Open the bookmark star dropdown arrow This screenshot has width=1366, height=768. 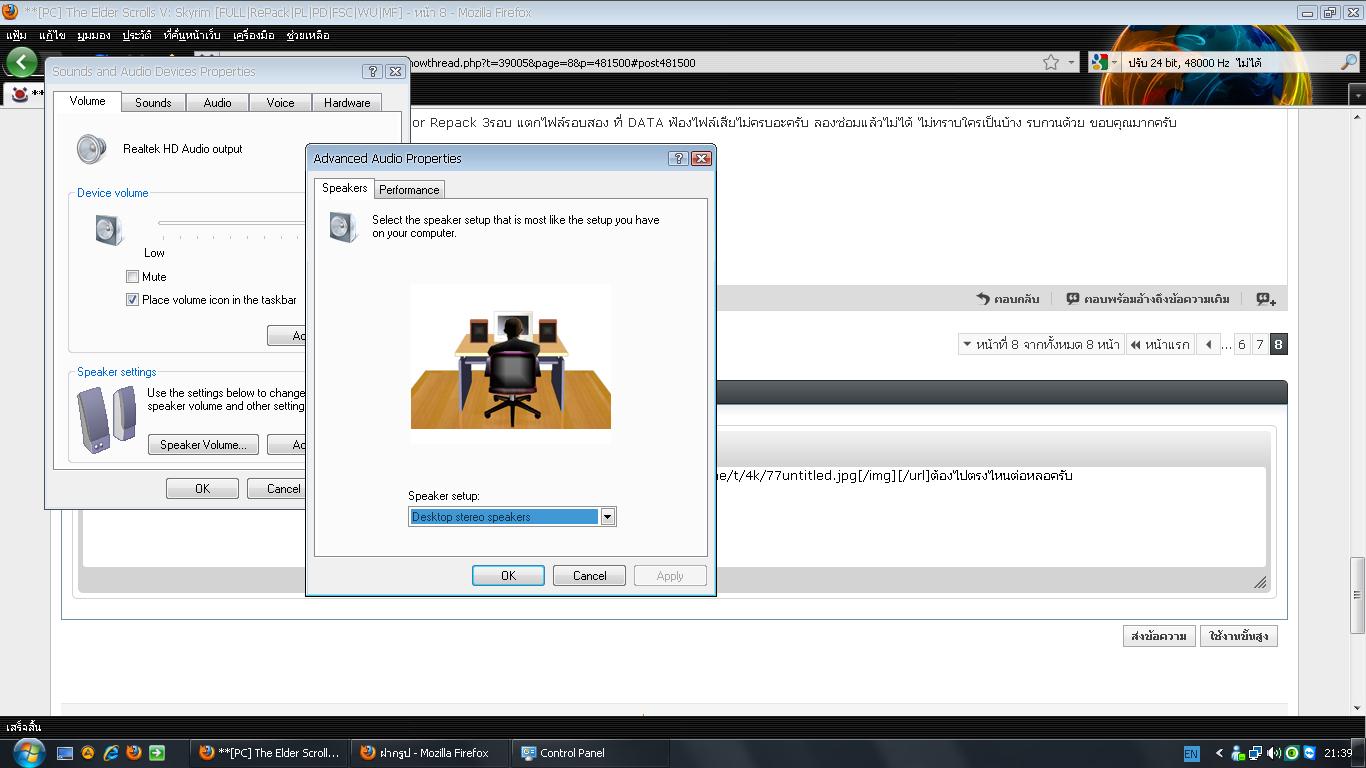pos(1071,62)
